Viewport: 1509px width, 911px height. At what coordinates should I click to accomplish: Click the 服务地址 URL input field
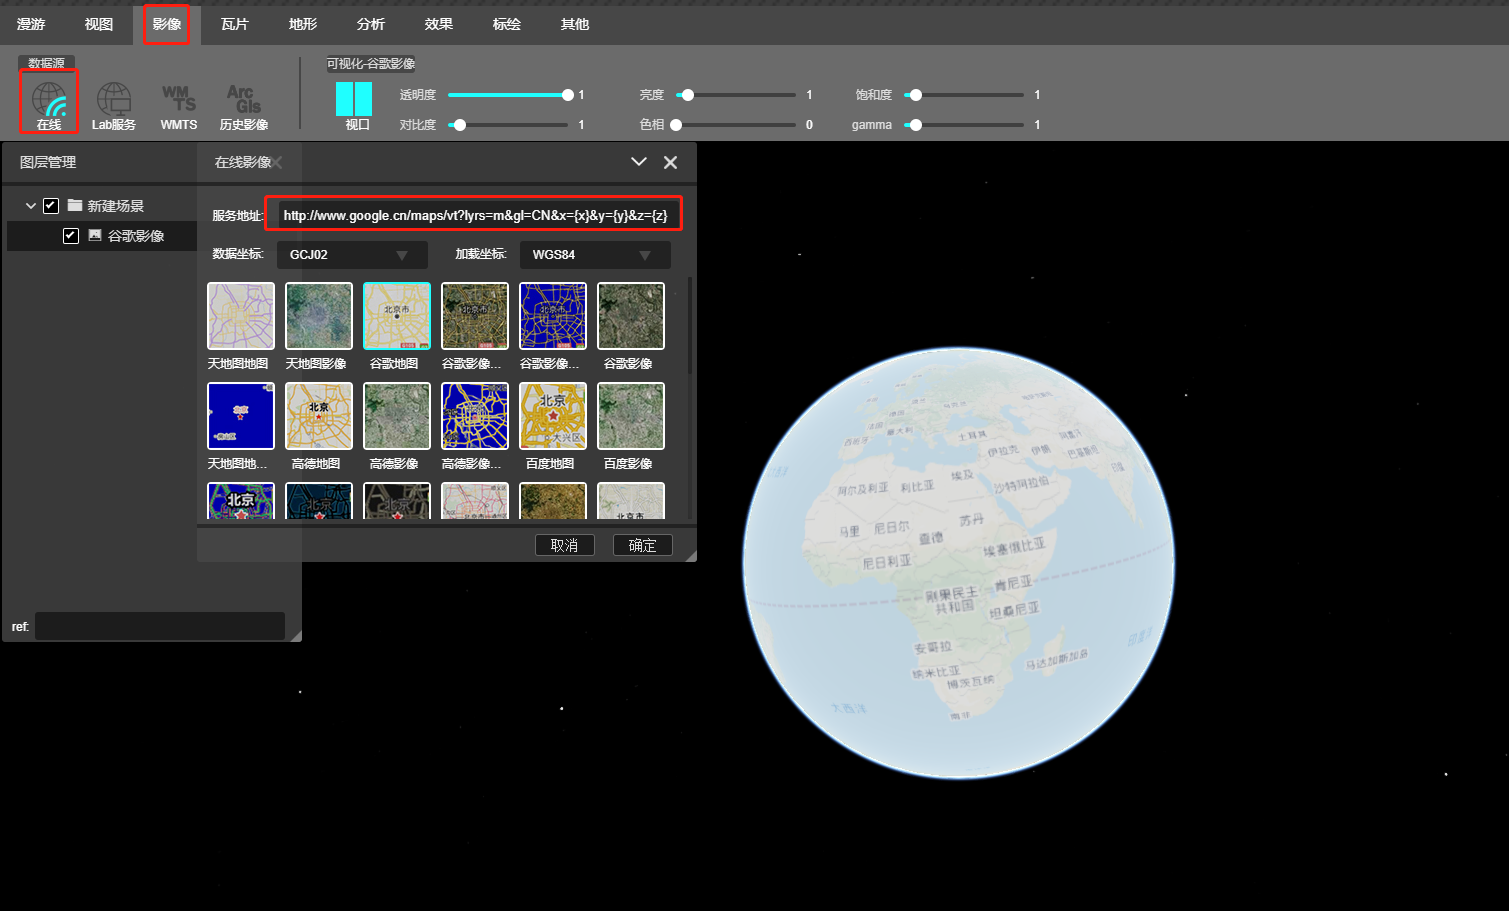[x=474, y=214]
